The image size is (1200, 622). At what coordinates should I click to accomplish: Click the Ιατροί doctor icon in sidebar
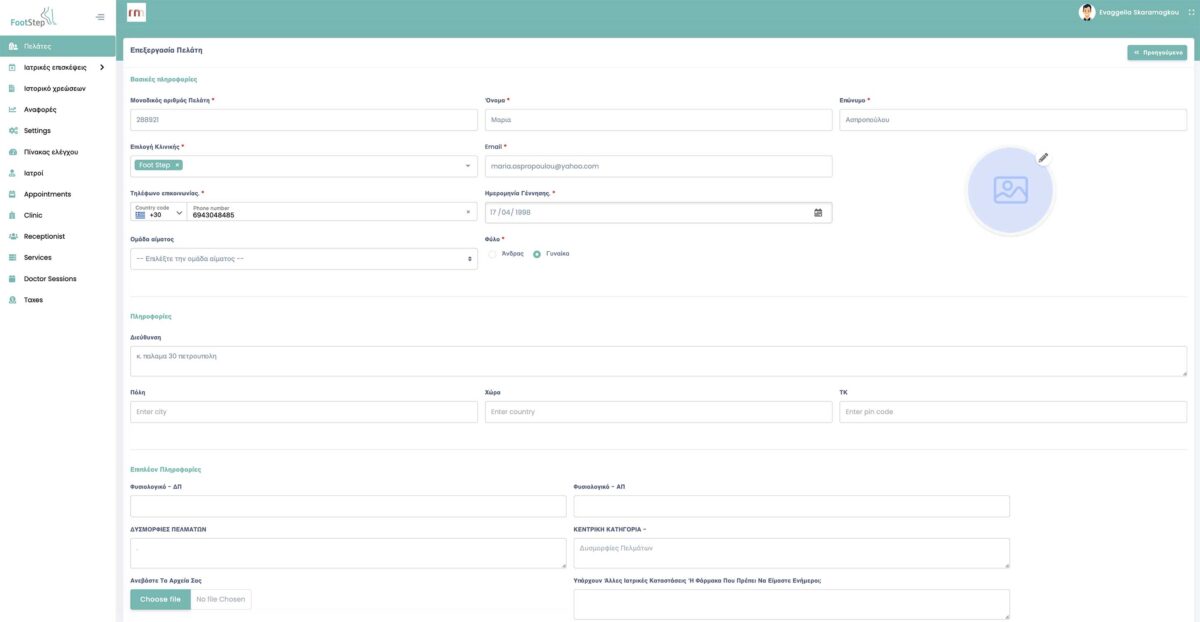12,173
